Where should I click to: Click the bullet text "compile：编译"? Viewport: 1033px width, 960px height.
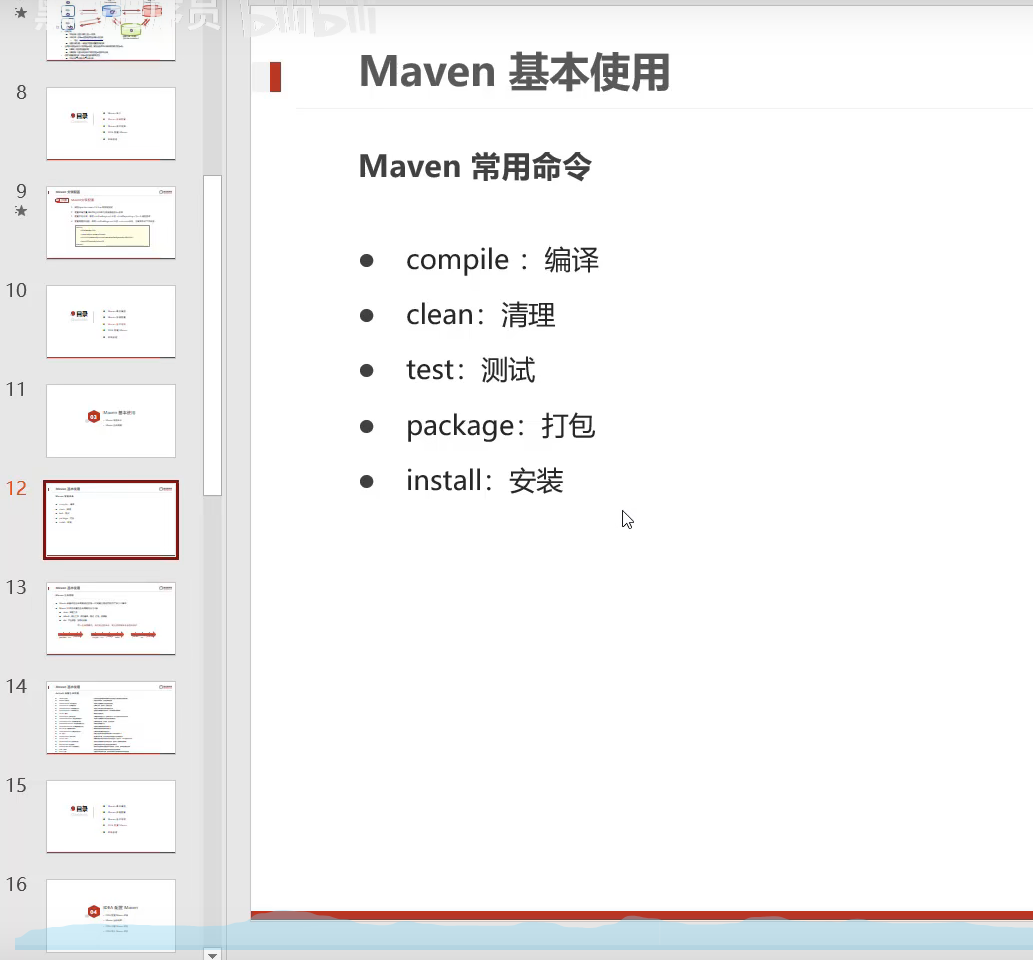(502, 260)
